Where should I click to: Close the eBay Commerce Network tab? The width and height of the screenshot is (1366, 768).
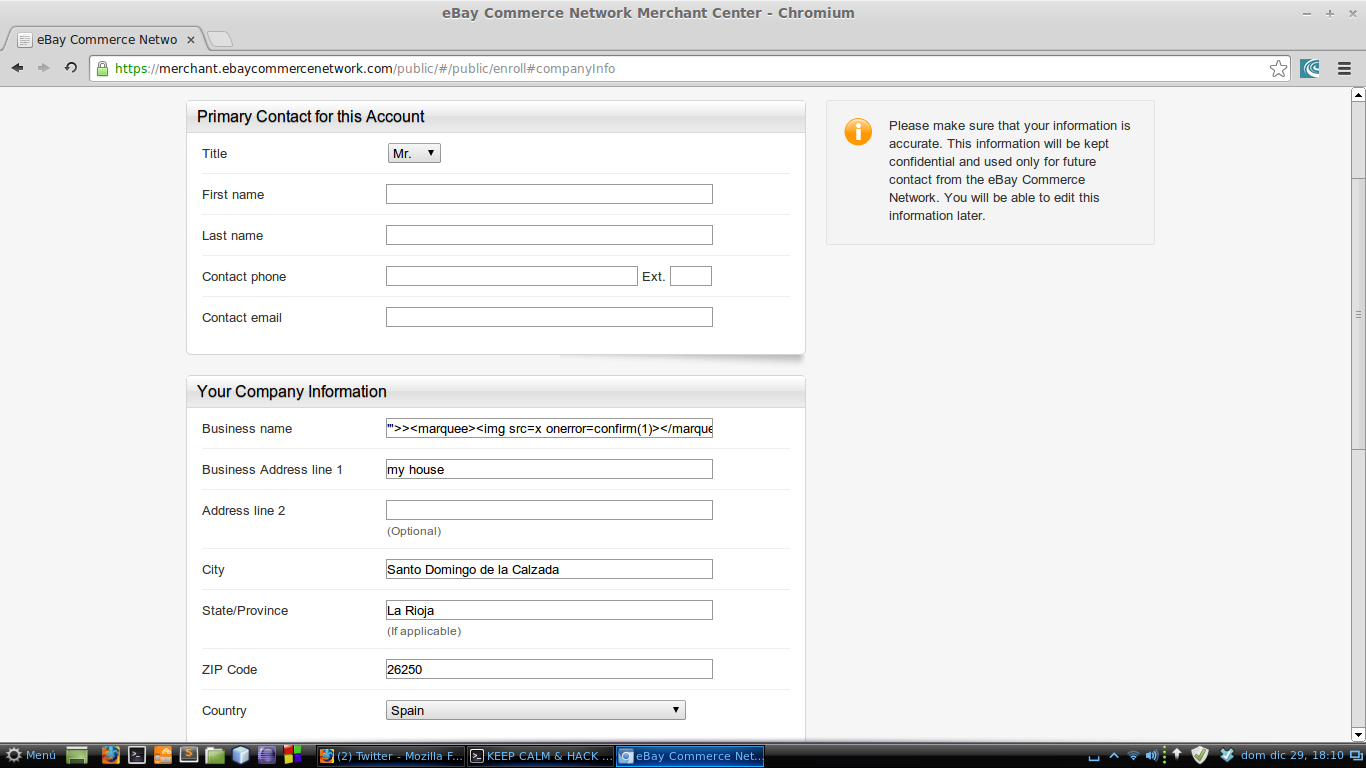click(193, 40)
